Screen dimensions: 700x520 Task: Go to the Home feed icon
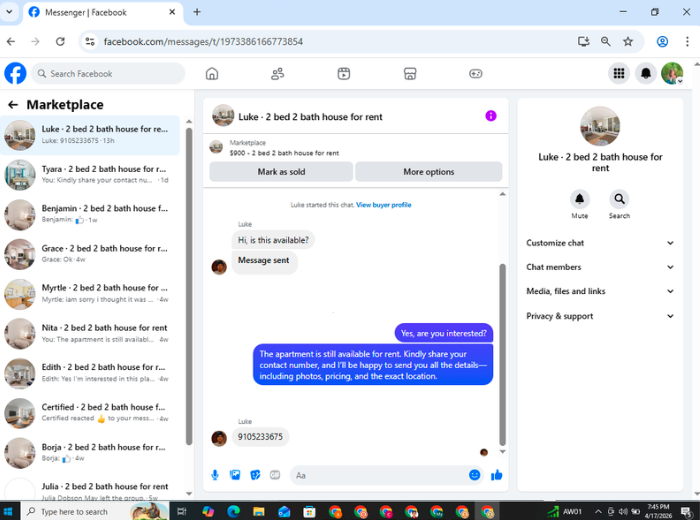point(212,74)
